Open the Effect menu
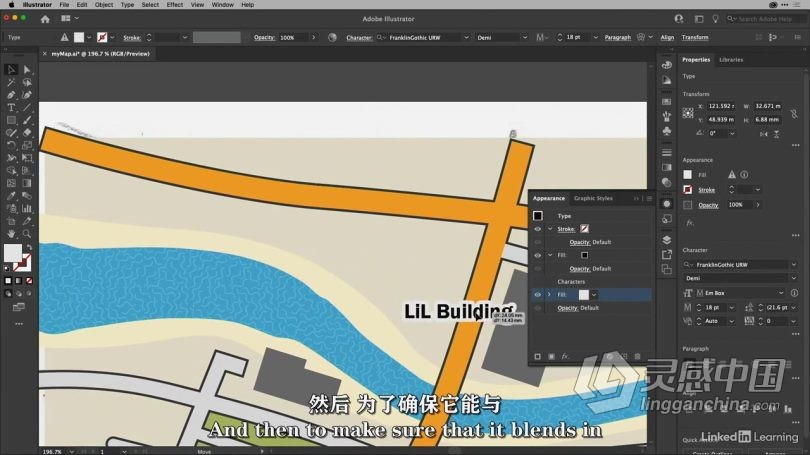 (x=175, y=5)
